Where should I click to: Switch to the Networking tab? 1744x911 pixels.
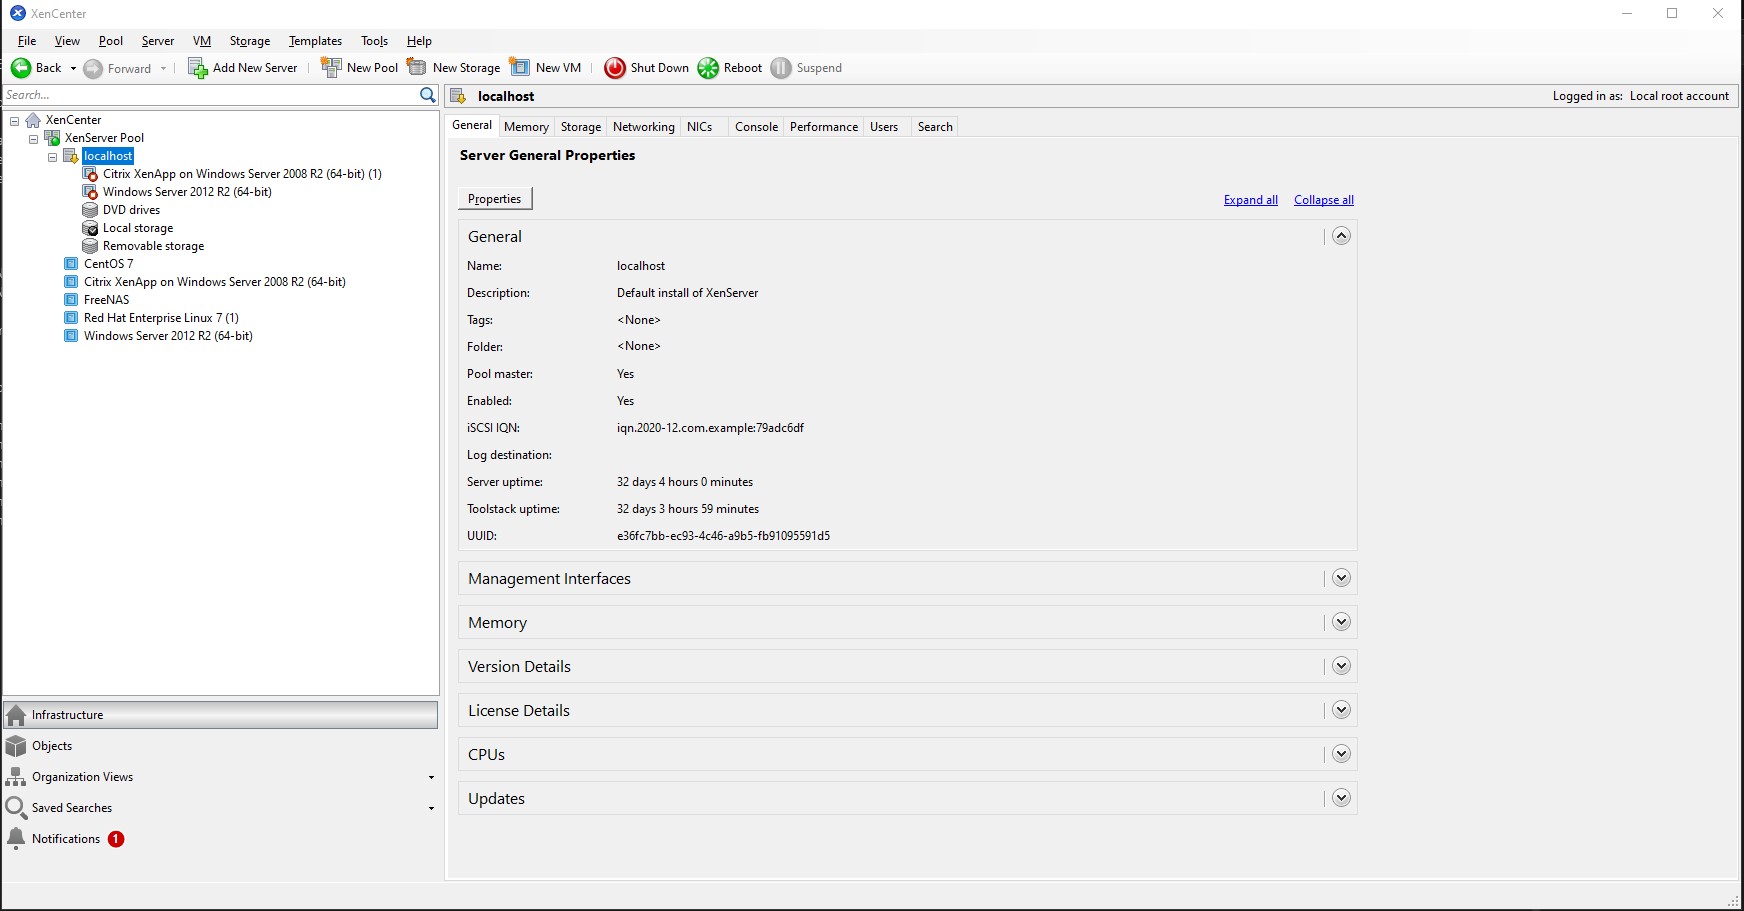click(643, 127)
